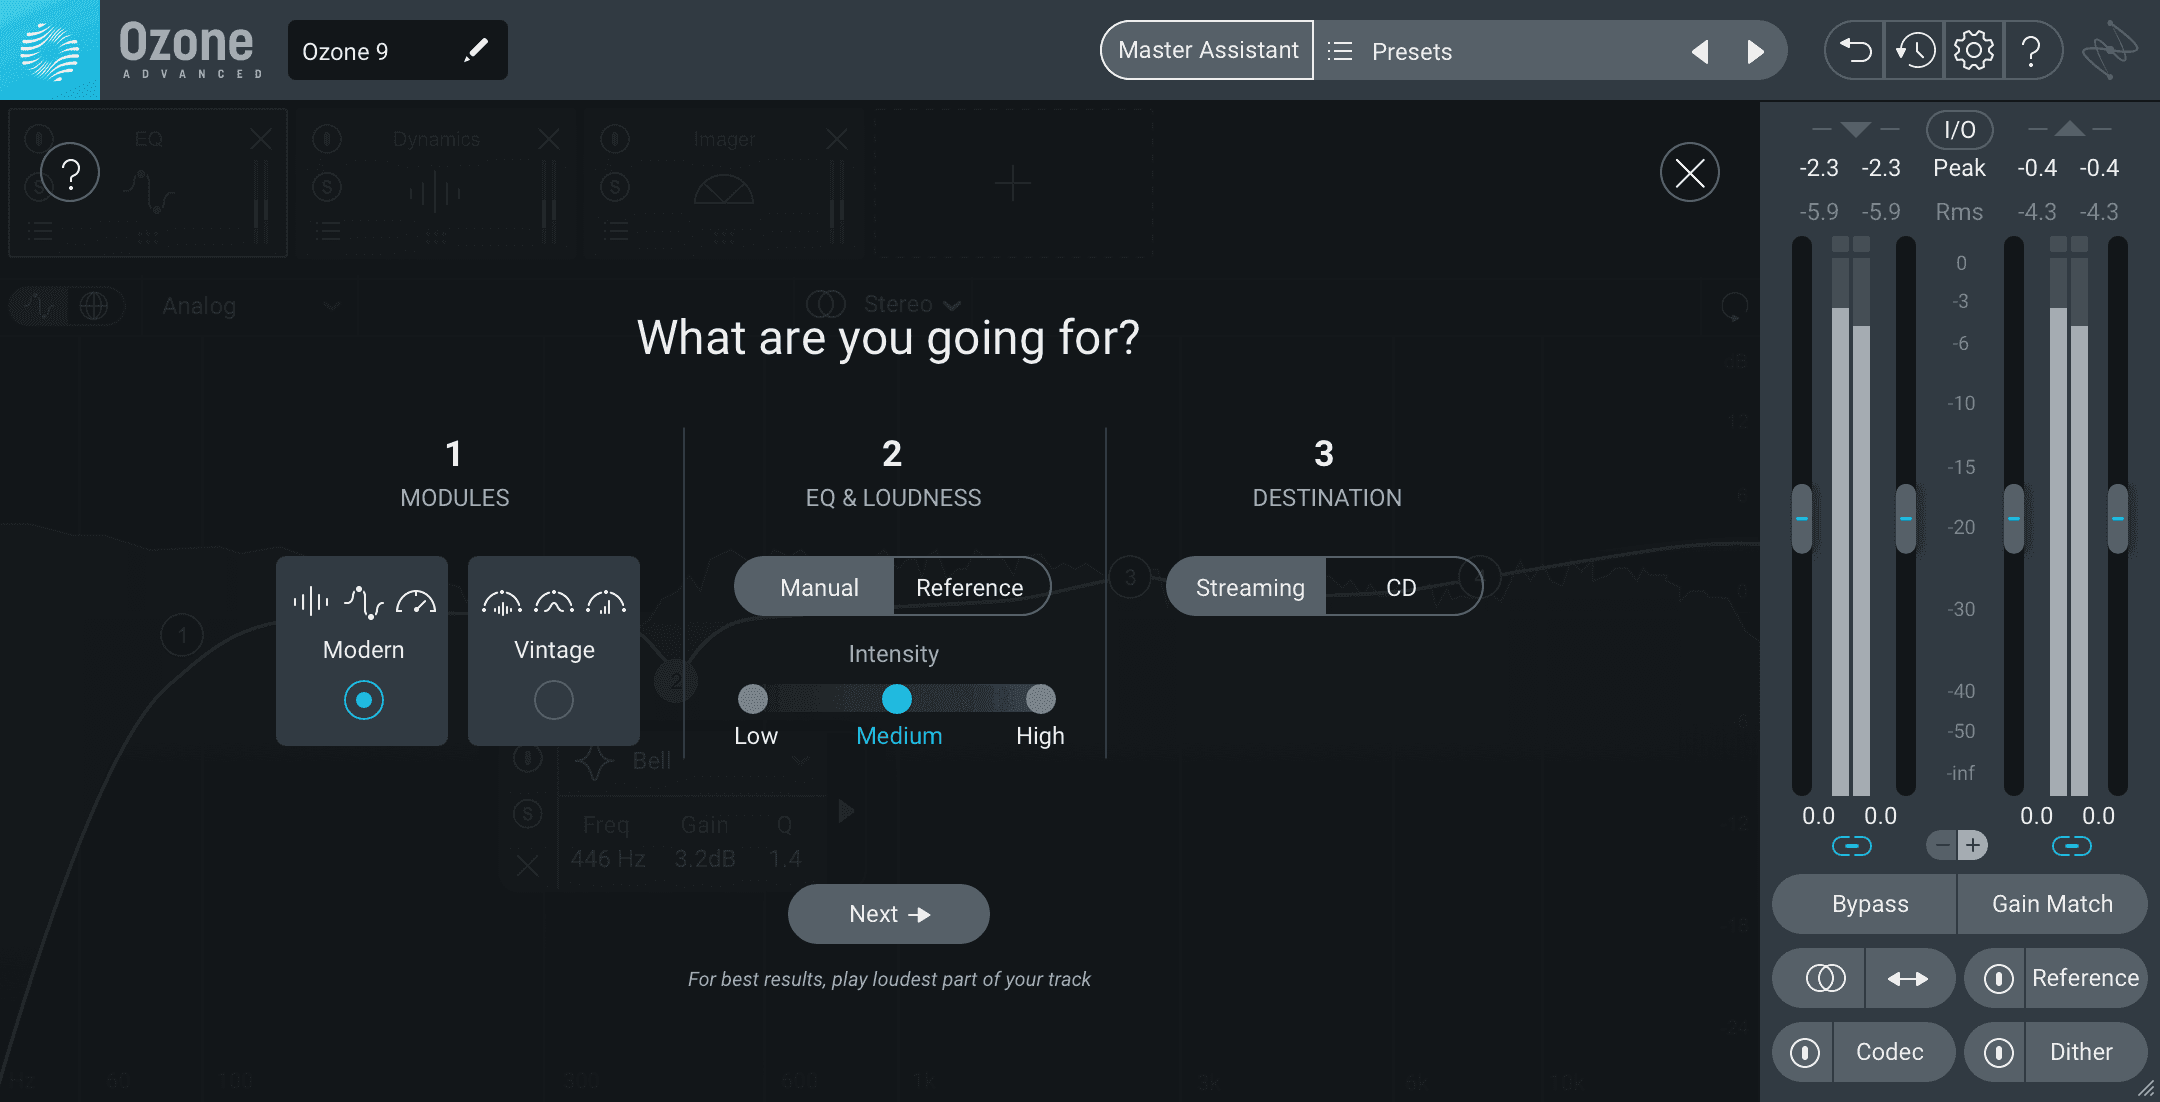
Task: Toggle the input gain link icon
Action: pos(1851,846)
